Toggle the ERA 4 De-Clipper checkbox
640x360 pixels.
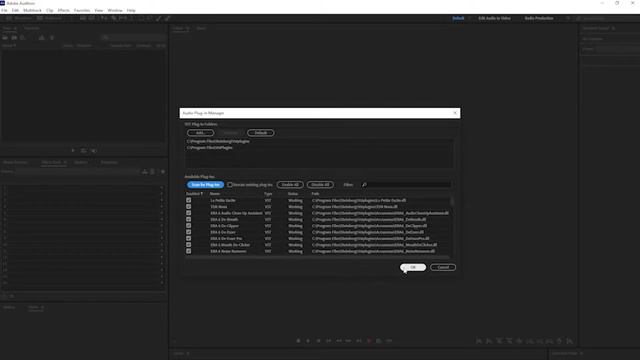point(189,226)
